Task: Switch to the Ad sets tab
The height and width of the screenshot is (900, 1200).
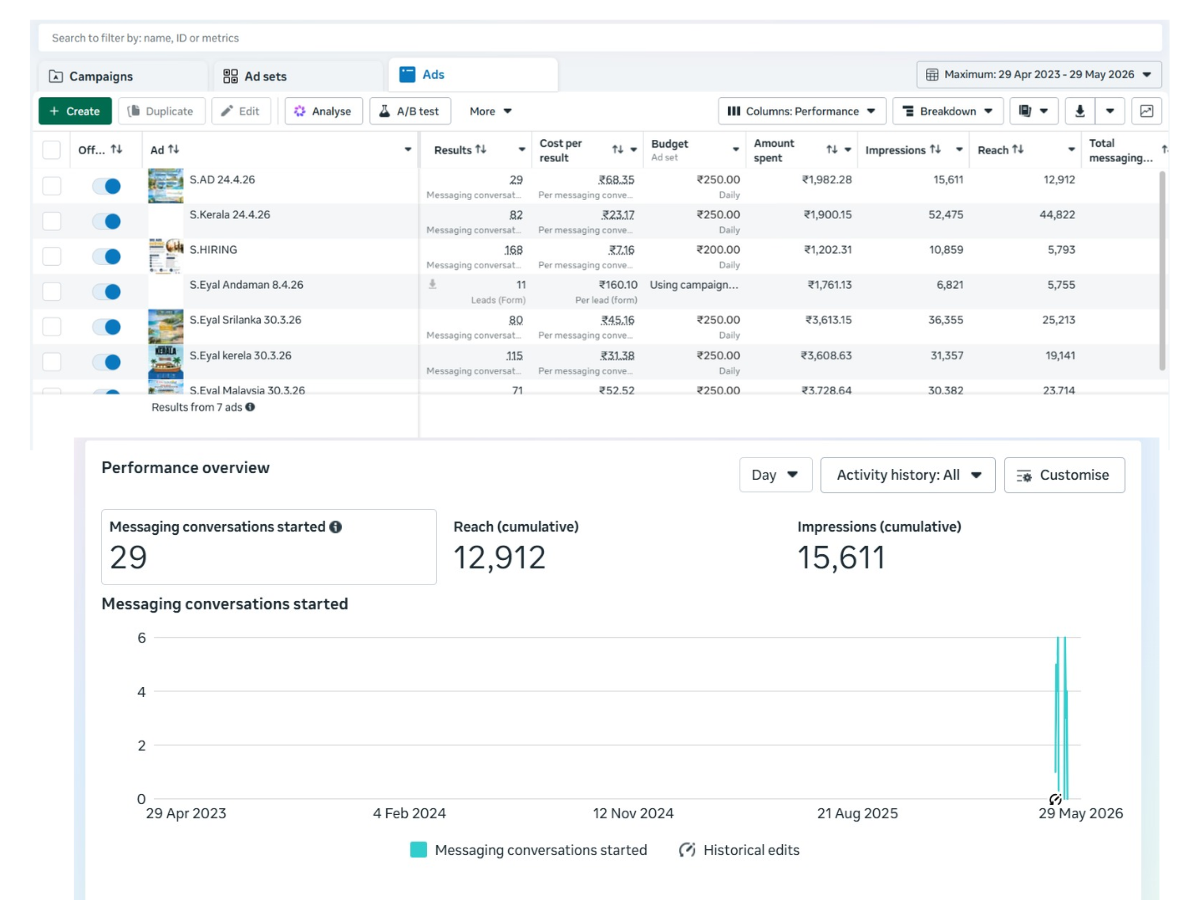Action: click(299, 76)
